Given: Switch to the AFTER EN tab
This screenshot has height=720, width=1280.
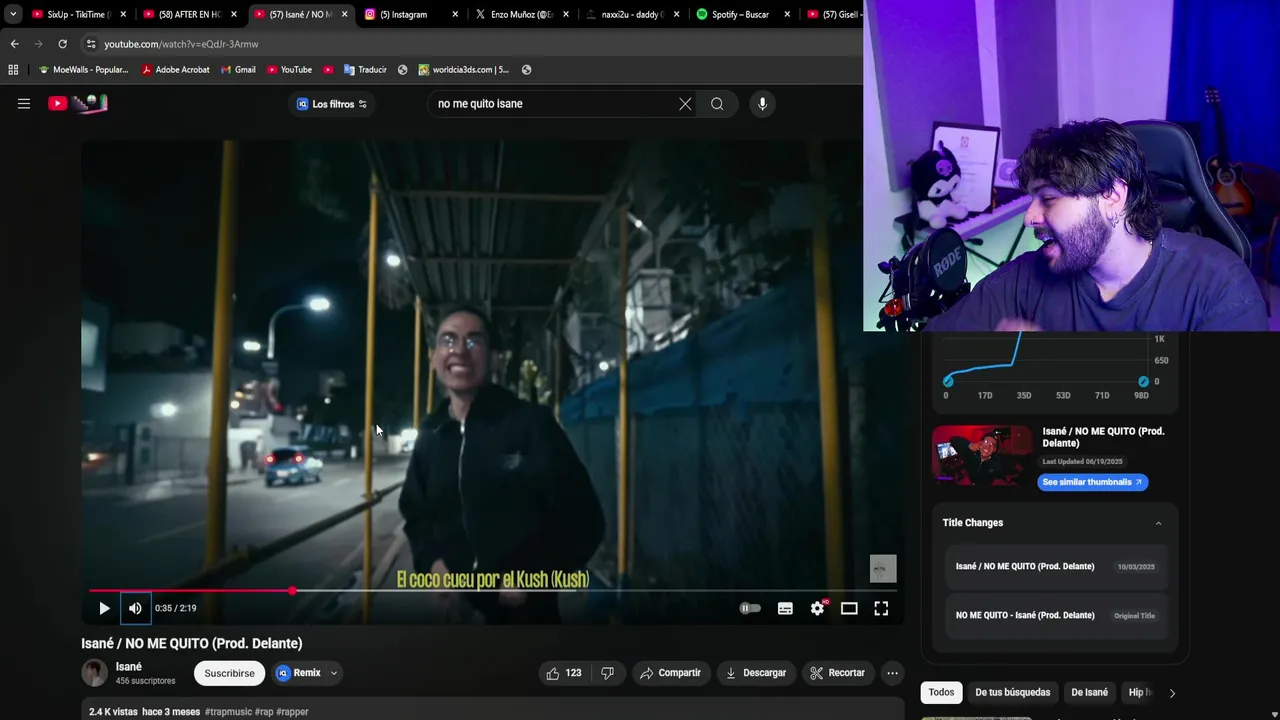Looking at the screenshot, I should point(188,14).
